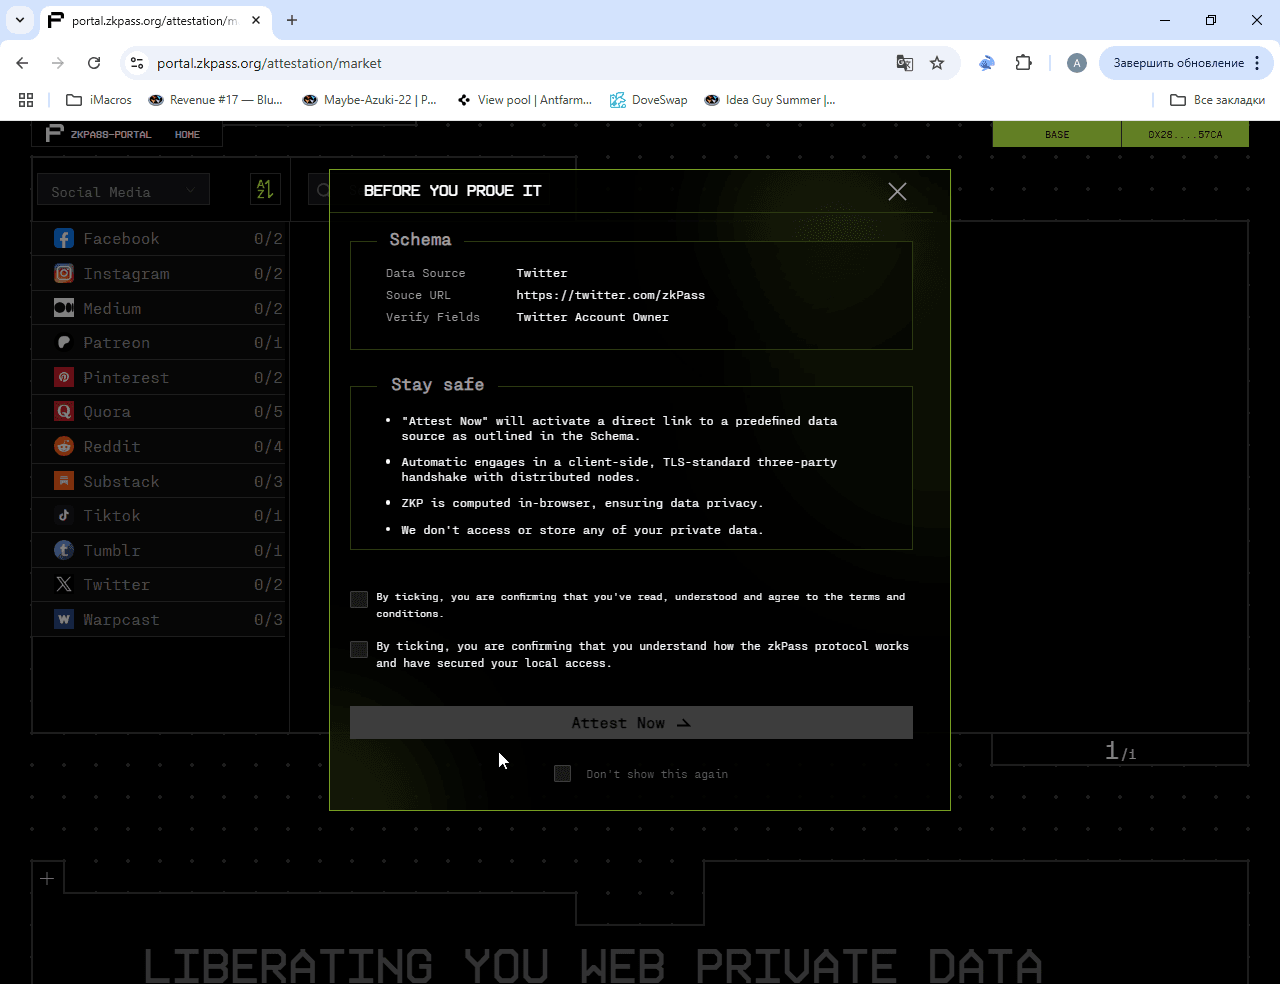Toggle the A-Z sort icon
Image resolution: width=1280 pixels, height=984 pixels.
point(265,189)
